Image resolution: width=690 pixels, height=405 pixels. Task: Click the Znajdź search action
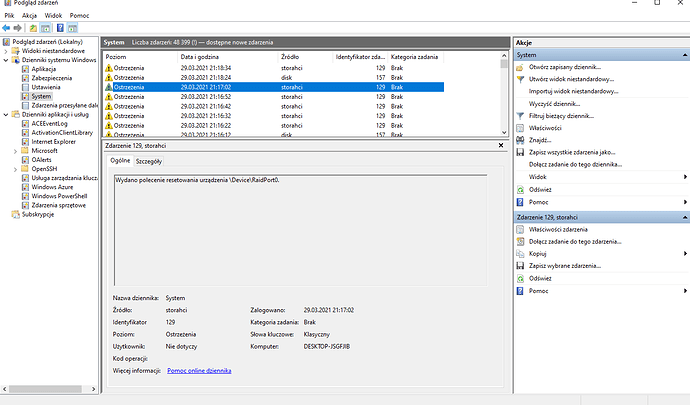pyautogui.click(x=540, y=140)
